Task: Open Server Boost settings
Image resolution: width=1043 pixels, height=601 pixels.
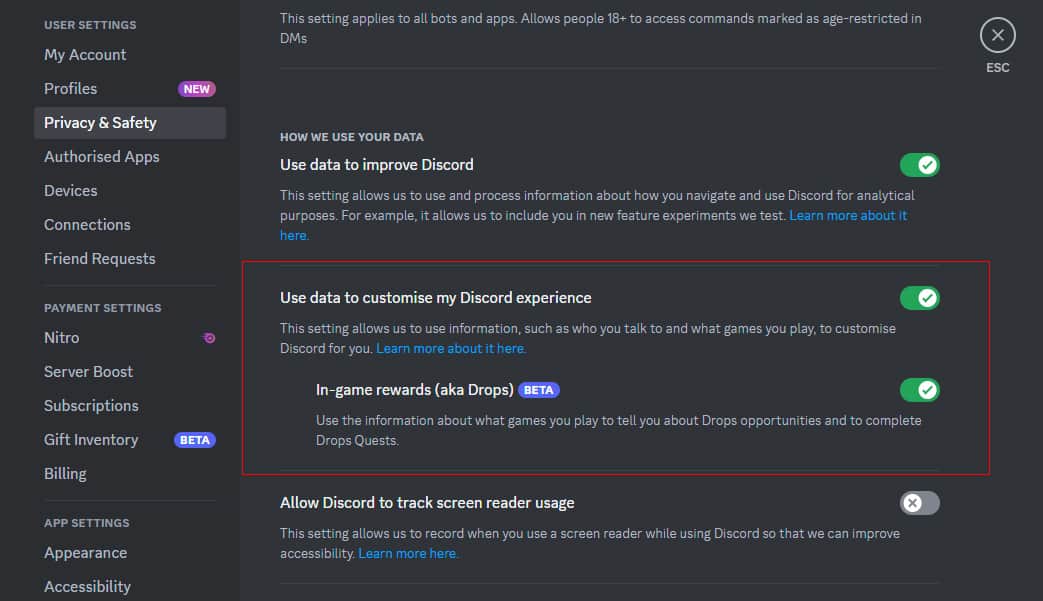Action: (x=88, y=372)
